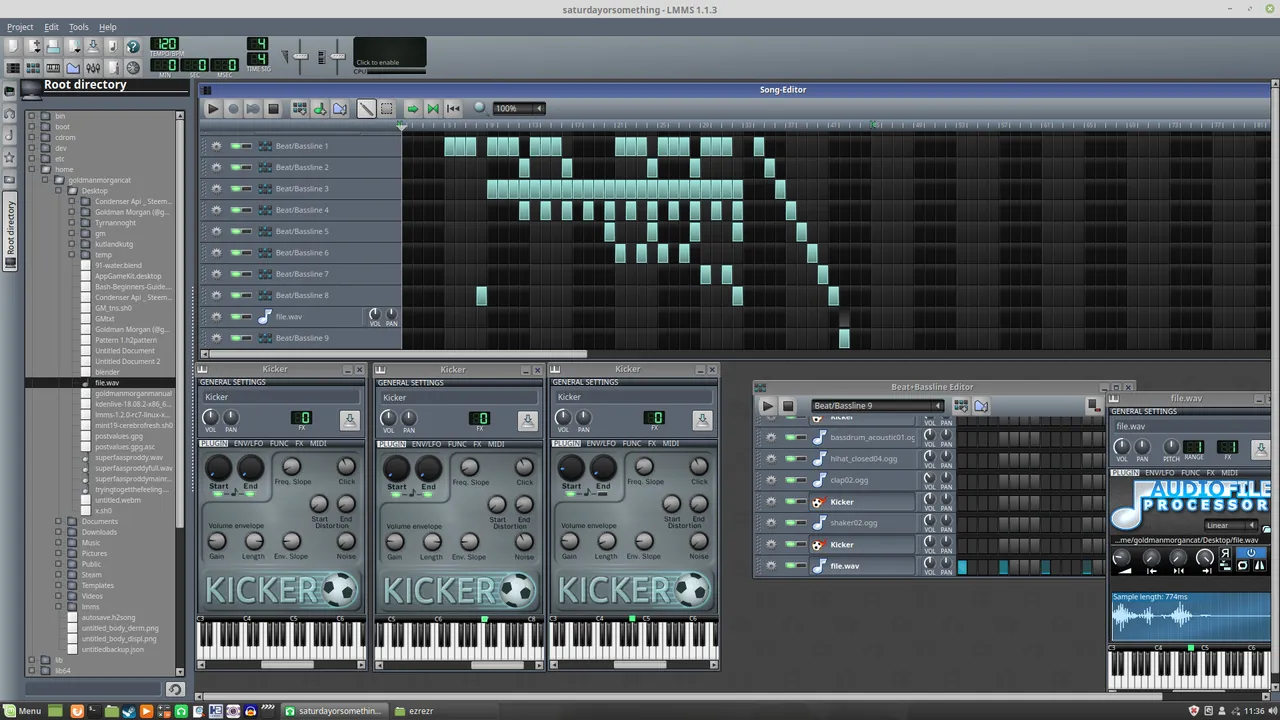Play pattern in Beat+Bassline Editor
This screenshot has height=720, width=1280.
click(767, 406)
